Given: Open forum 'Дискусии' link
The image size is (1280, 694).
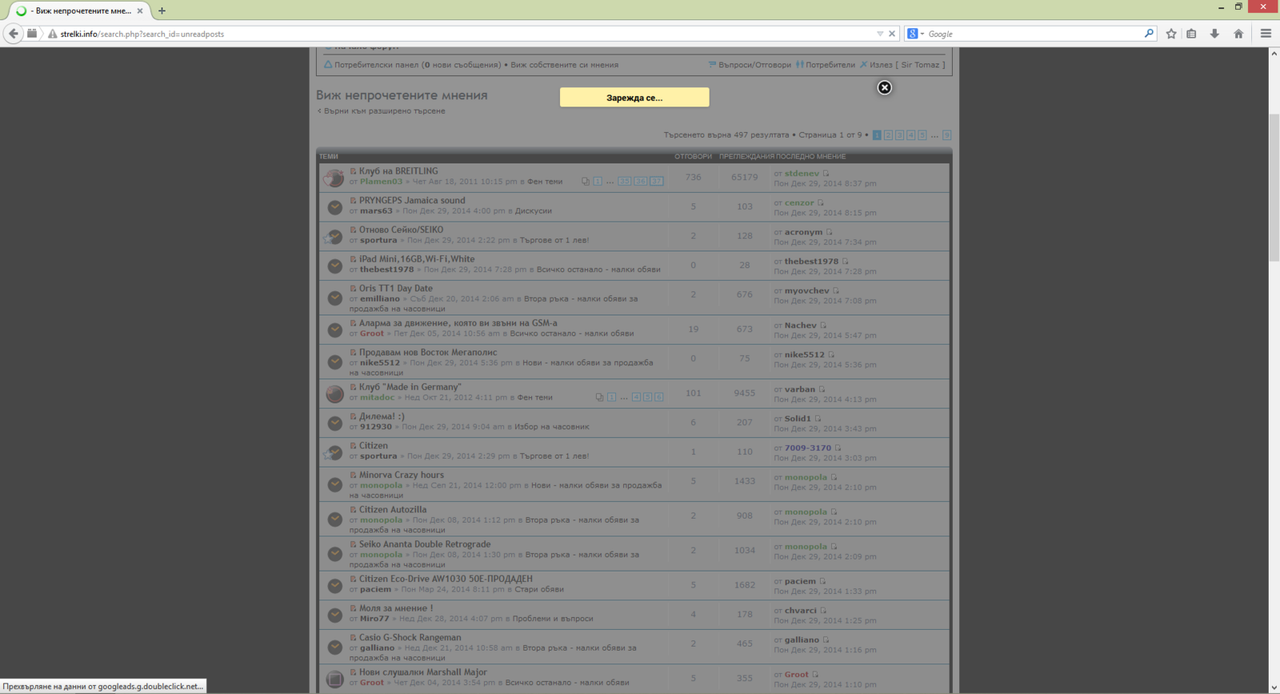Looking at the screenshot, I should pos(533,211).
